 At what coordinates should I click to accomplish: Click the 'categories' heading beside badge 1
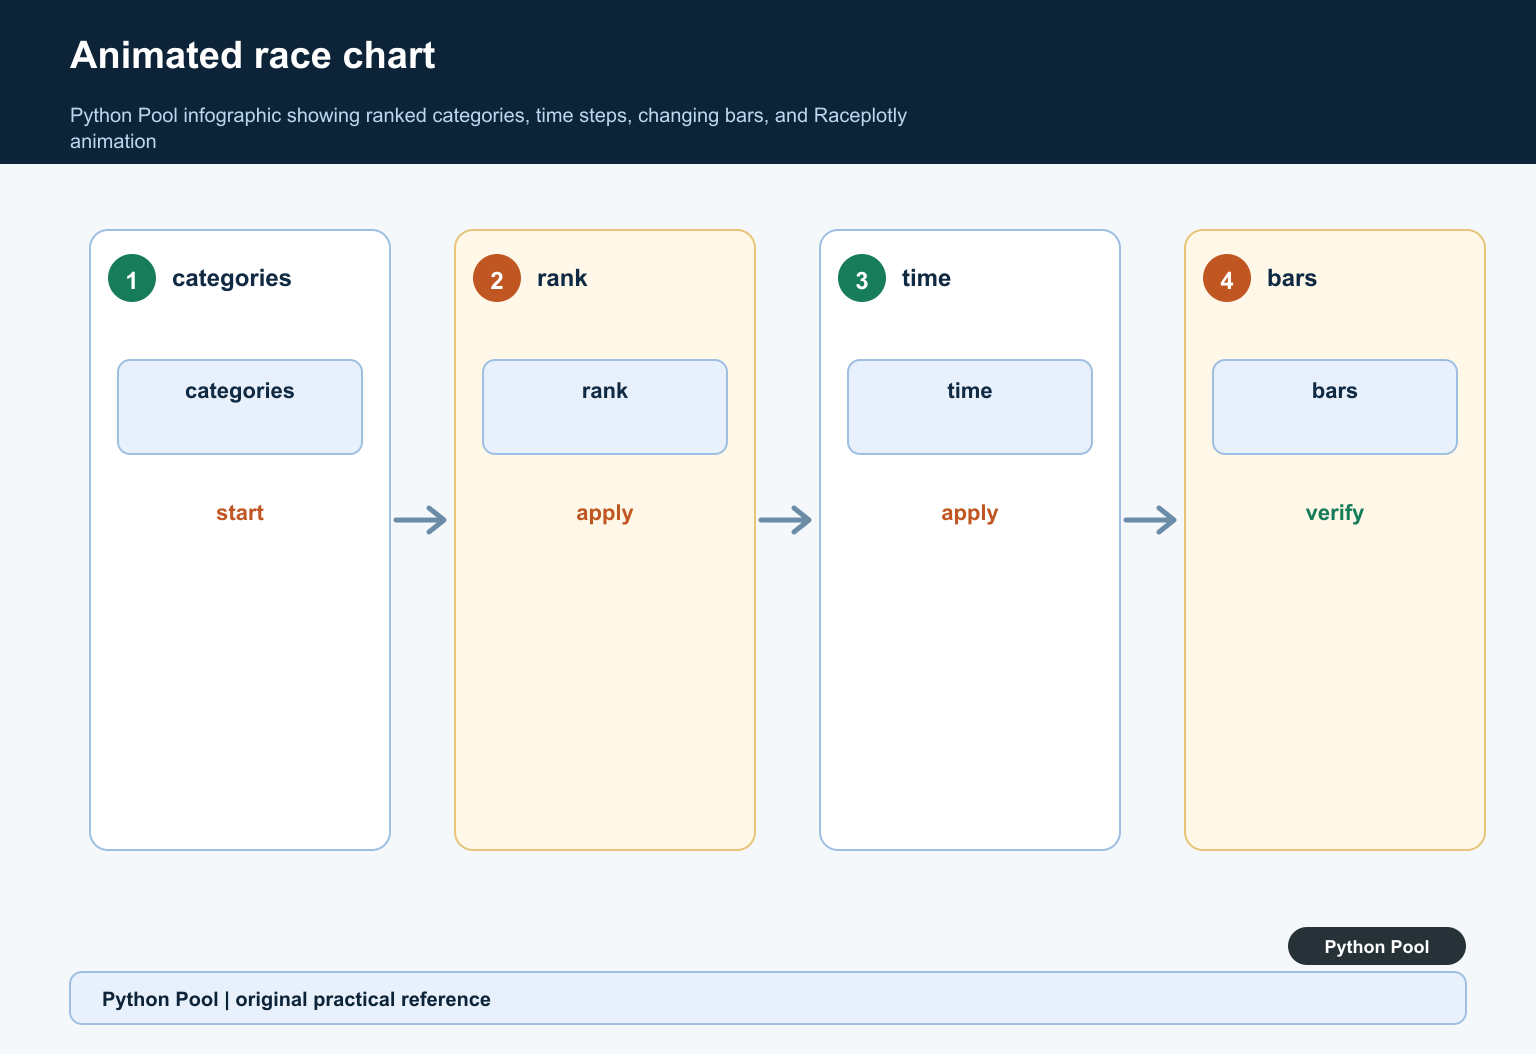point(232,278)
